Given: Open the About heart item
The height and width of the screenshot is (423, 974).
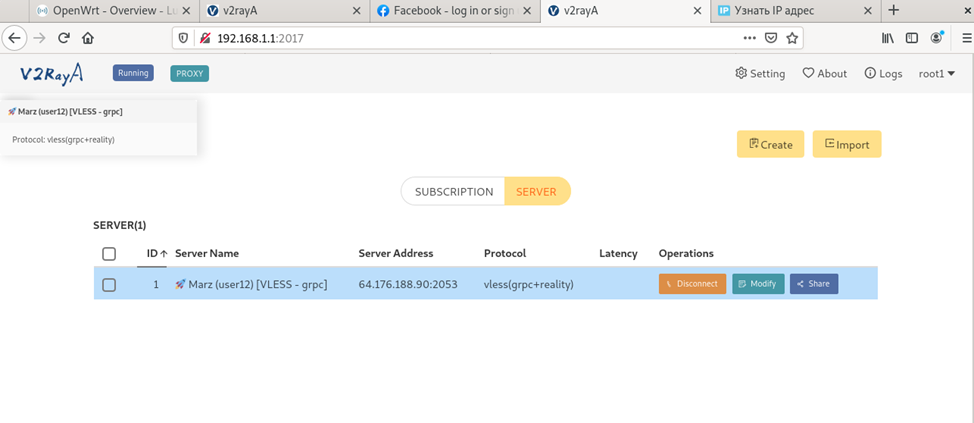Looking at the screenshot, I should (x=824, y=74).
